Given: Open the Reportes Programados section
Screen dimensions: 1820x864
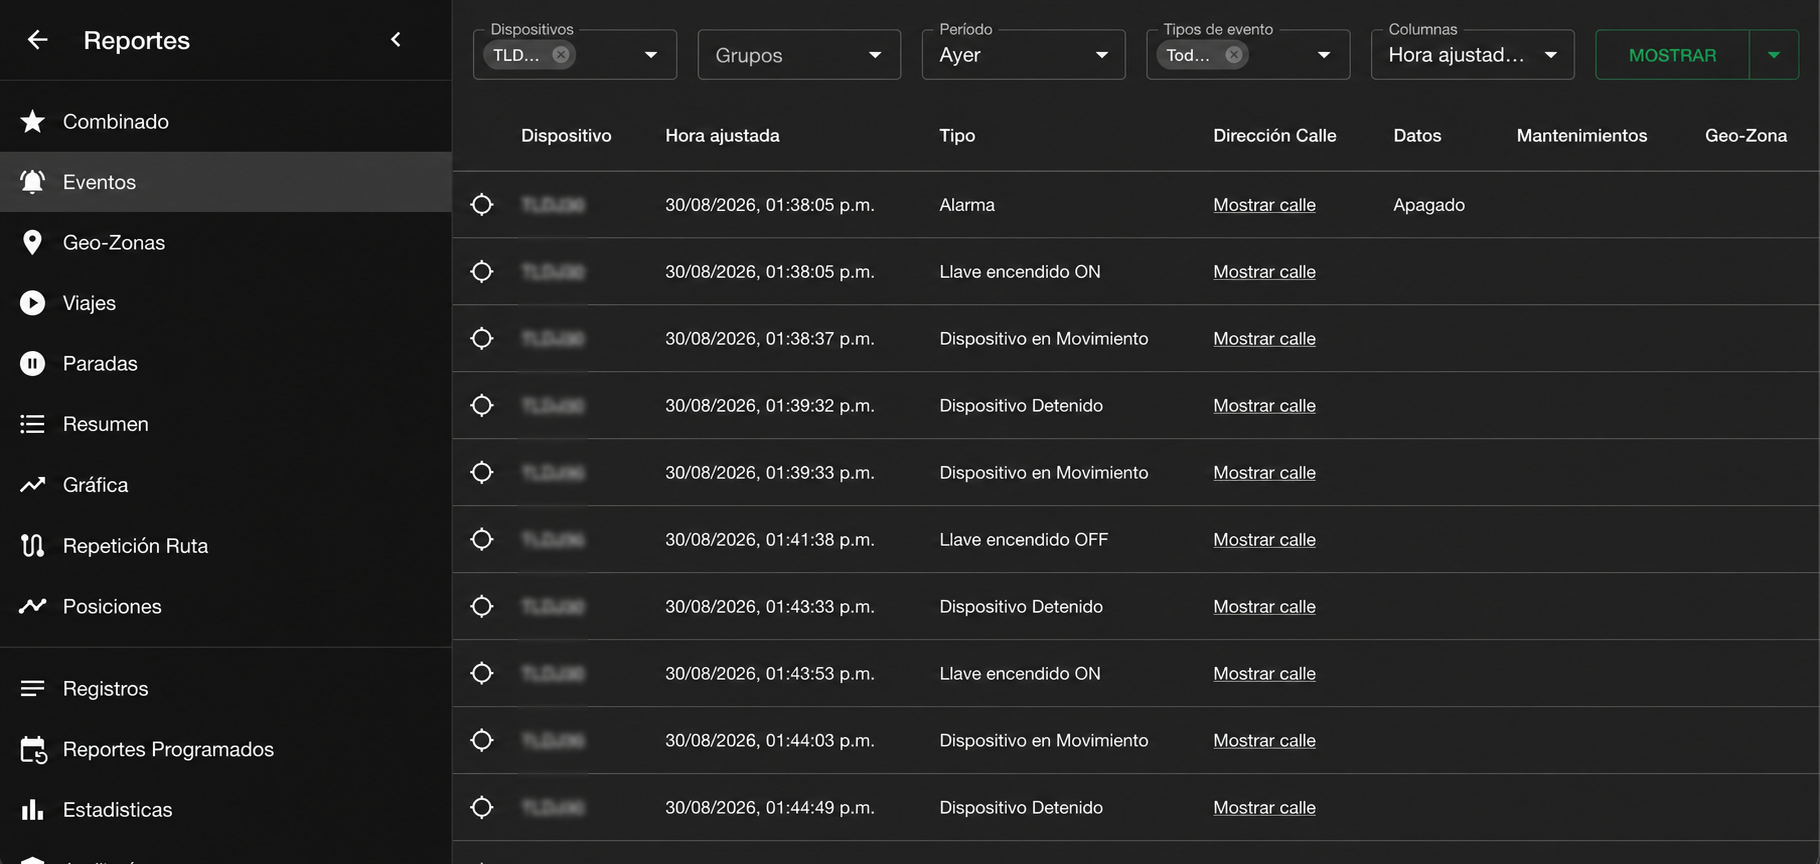Looking at the screenshot, I should (x=225, y=750).
